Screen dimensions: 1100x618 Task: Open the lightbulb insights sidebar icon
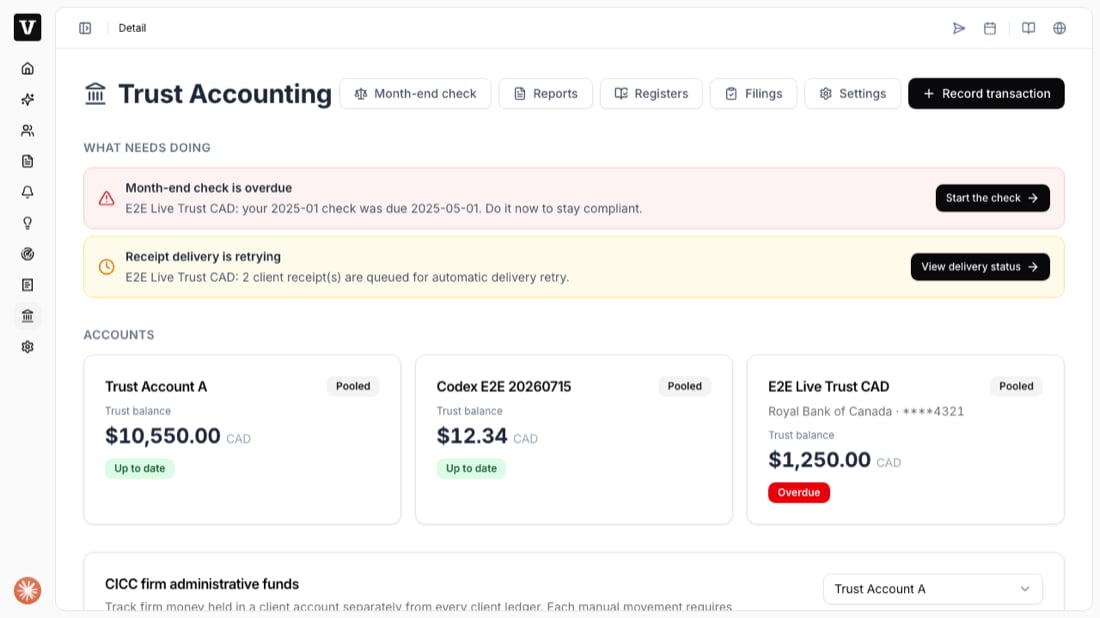(27, 222)
